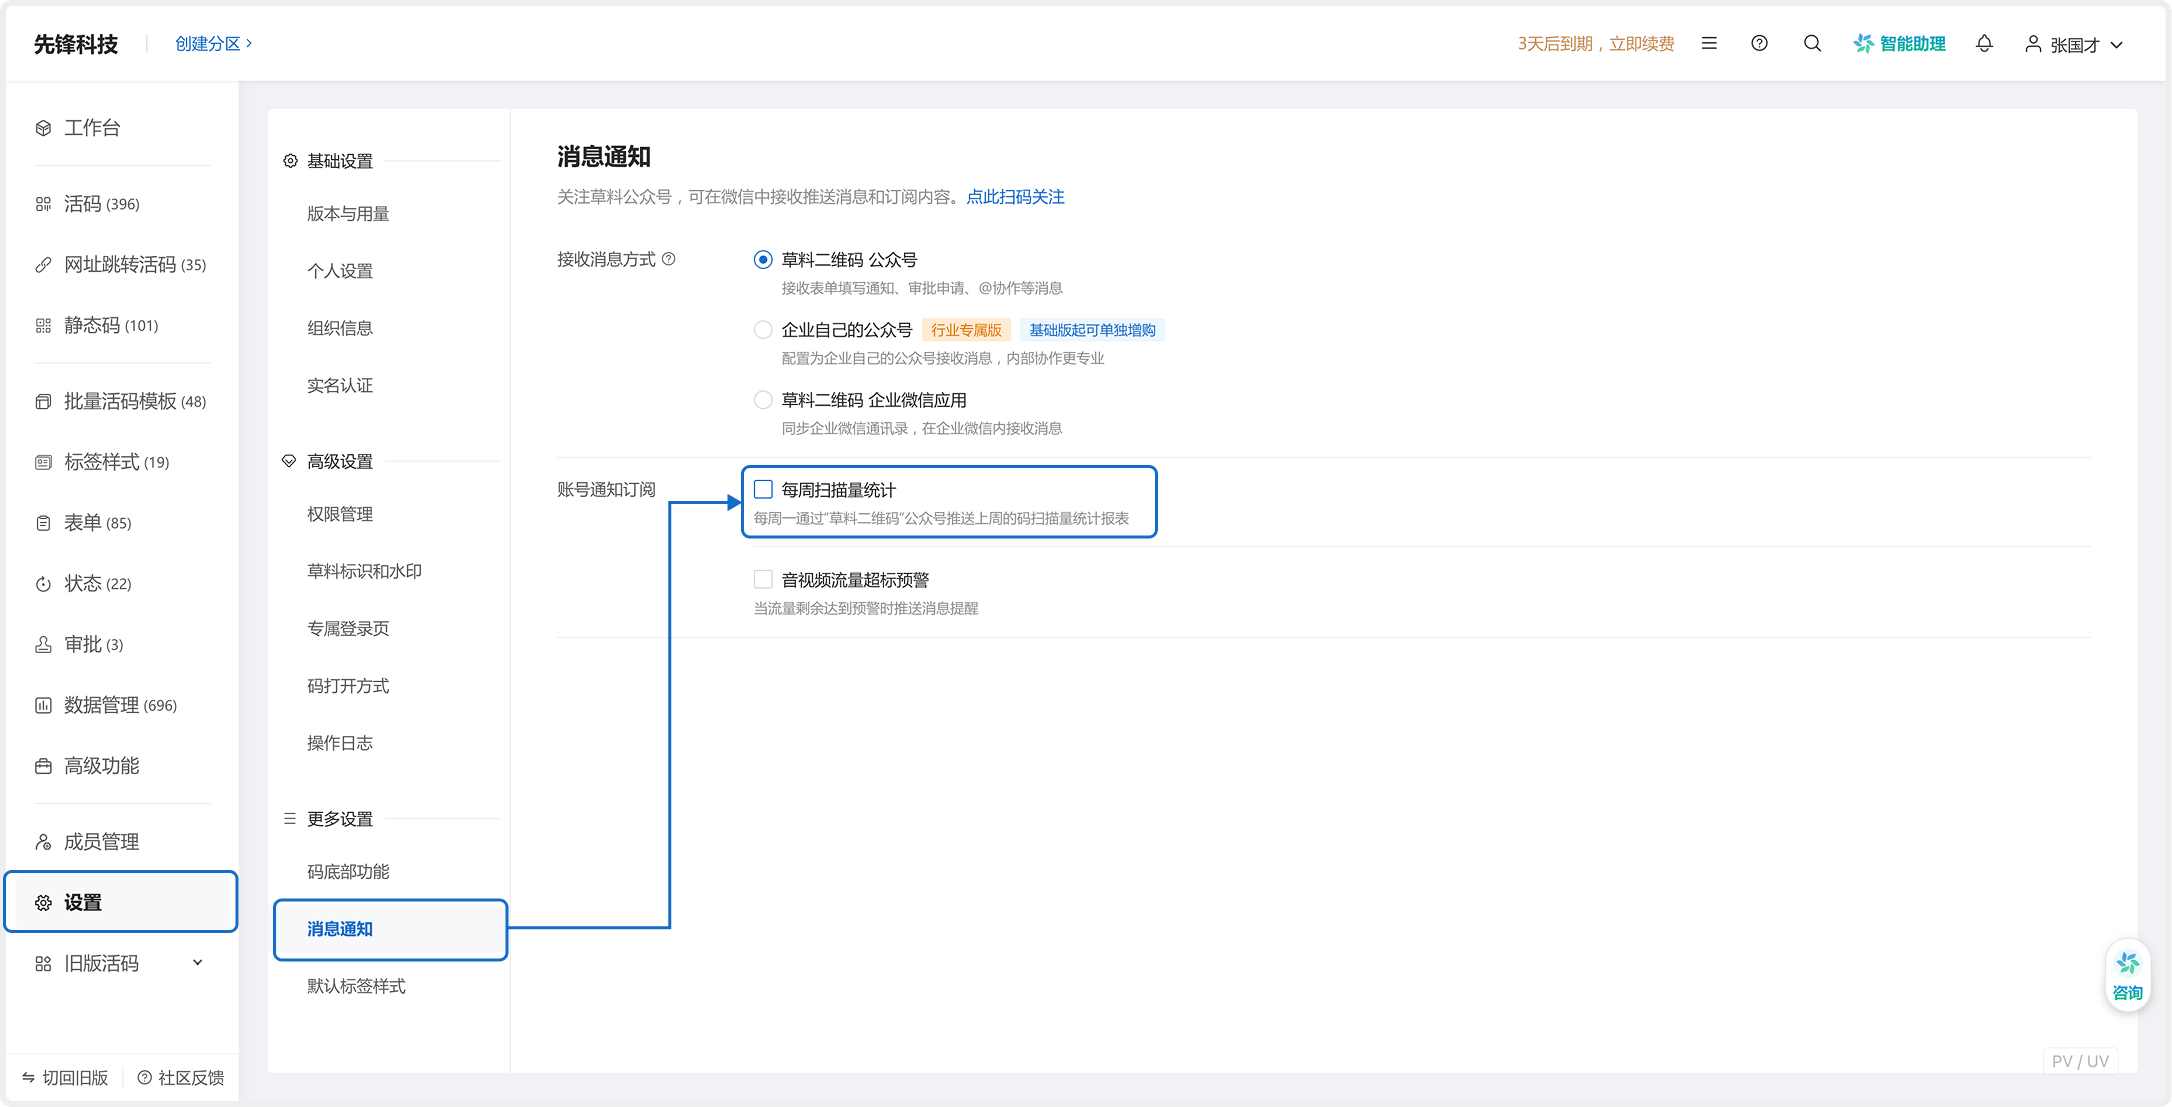Tick 音视频流量超标预警 checkbox
The height and width of the screenshot is (1107, 2172).
point(763,579)
